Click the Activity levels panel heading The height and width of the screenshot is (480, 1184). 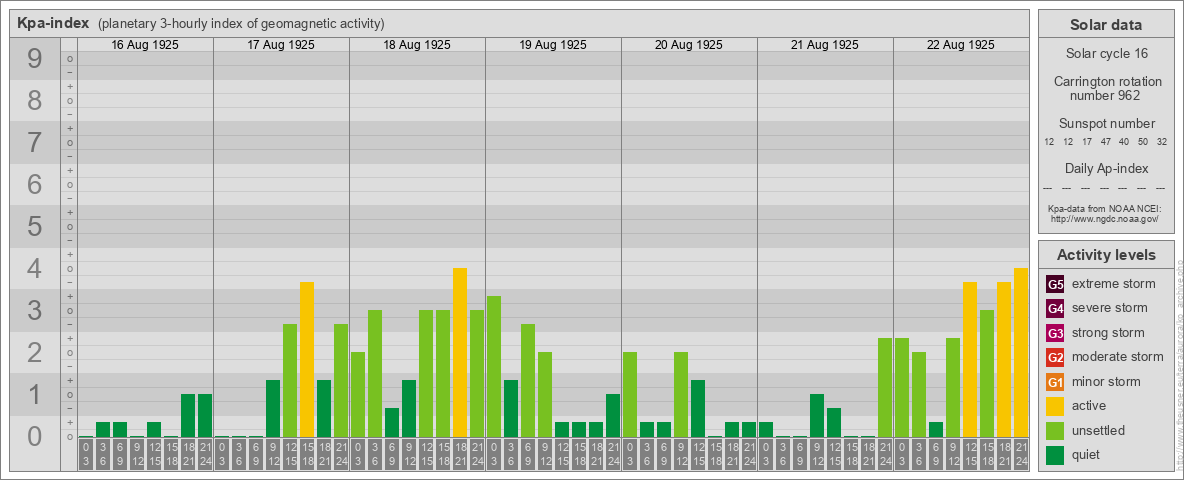point(1106,255)
